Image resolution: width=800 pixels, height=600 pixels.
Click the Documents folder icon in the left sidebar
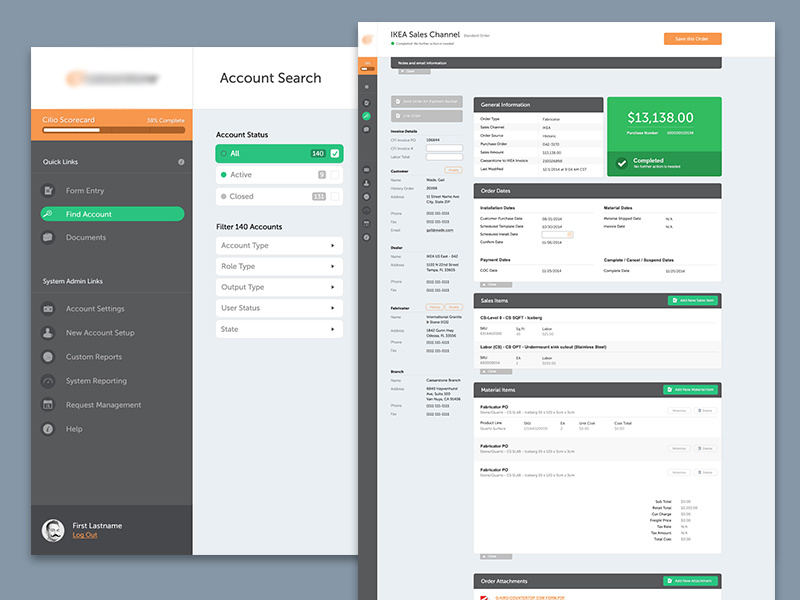48,237
